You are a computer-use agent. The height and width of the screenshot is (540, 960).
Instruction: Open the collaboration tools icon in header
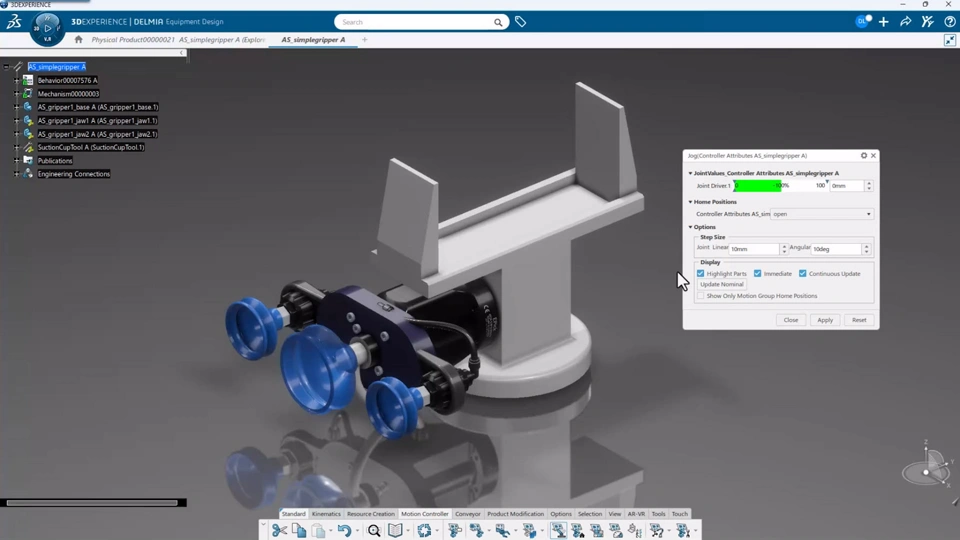click(928, 22)
